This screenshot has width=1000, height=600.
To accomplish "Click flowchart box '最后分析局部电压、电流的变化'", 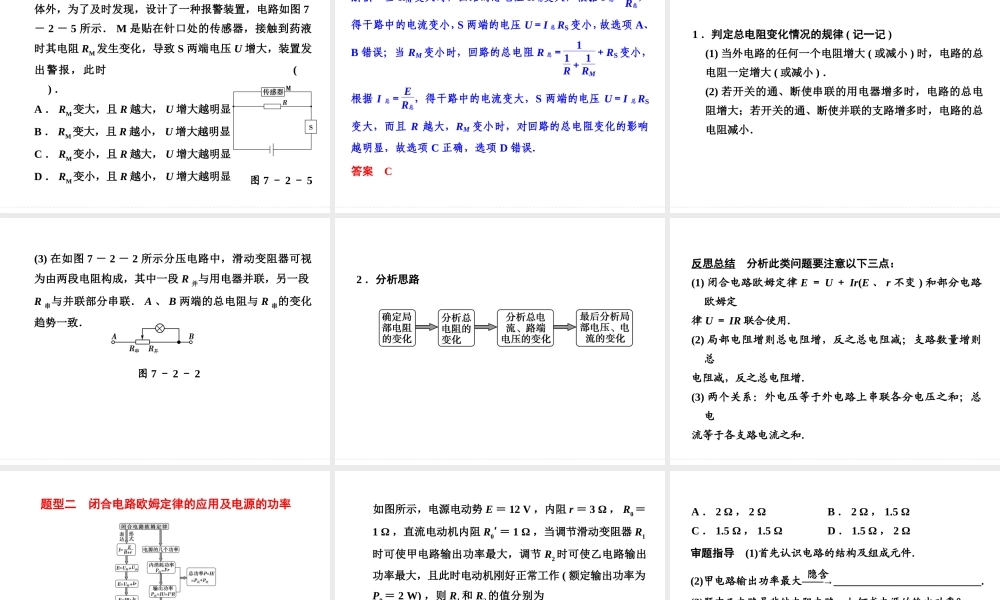I will click(605, 328).
